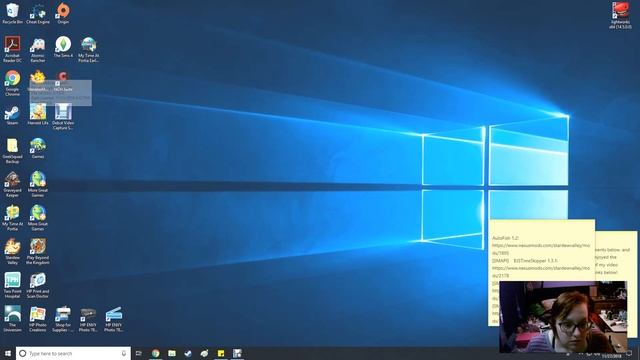Select the Harvest Life desktop icon
Image resolution: width=640 pixels, height=360 pixels.
(x=38, y=115)
